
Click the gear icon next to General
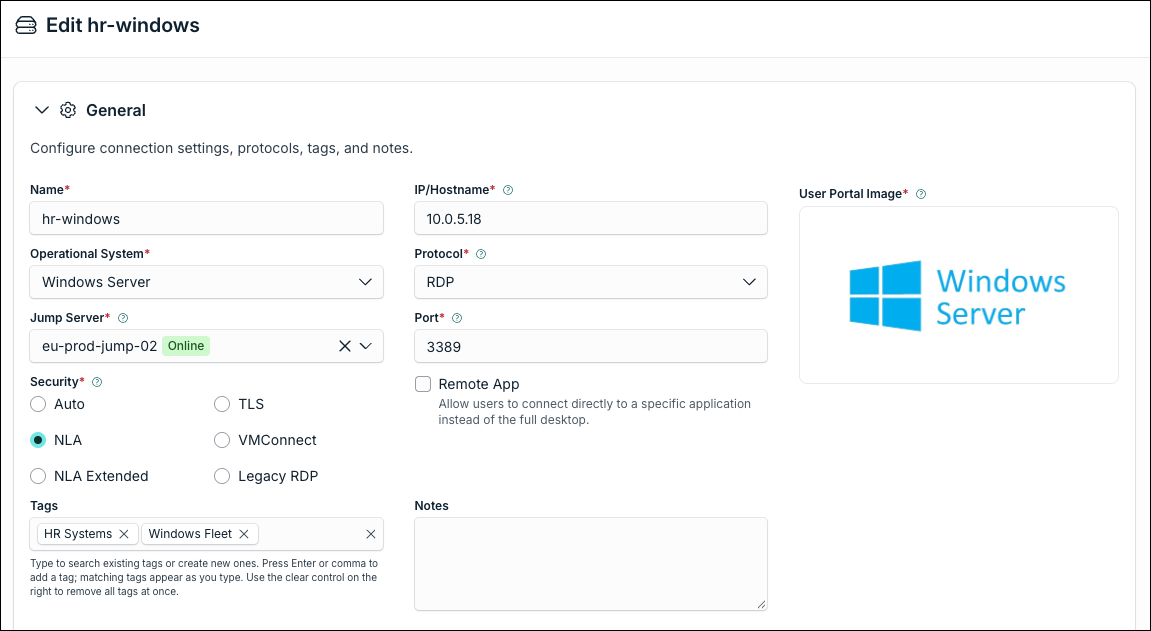coord(68,110)
